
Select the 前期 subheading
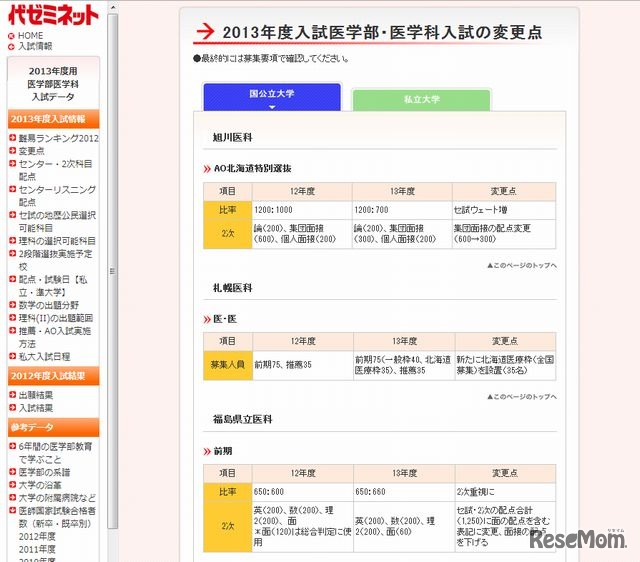coord(223,451)
